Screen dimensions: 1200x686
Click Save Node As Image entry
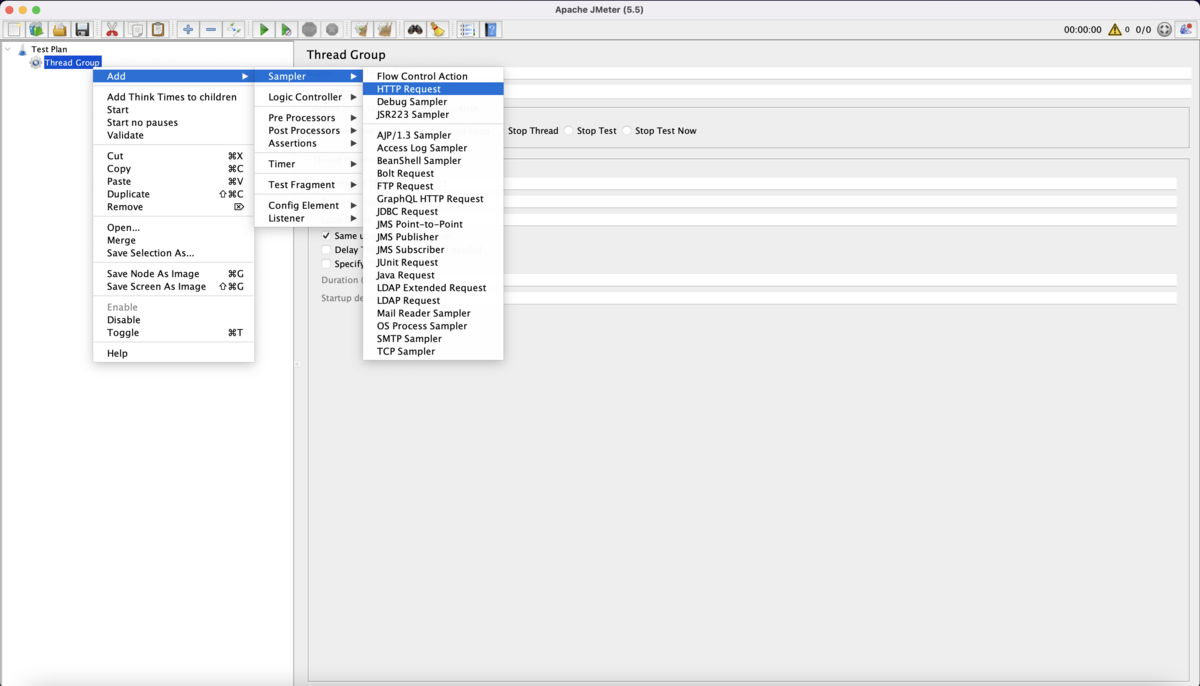point(174,274)
